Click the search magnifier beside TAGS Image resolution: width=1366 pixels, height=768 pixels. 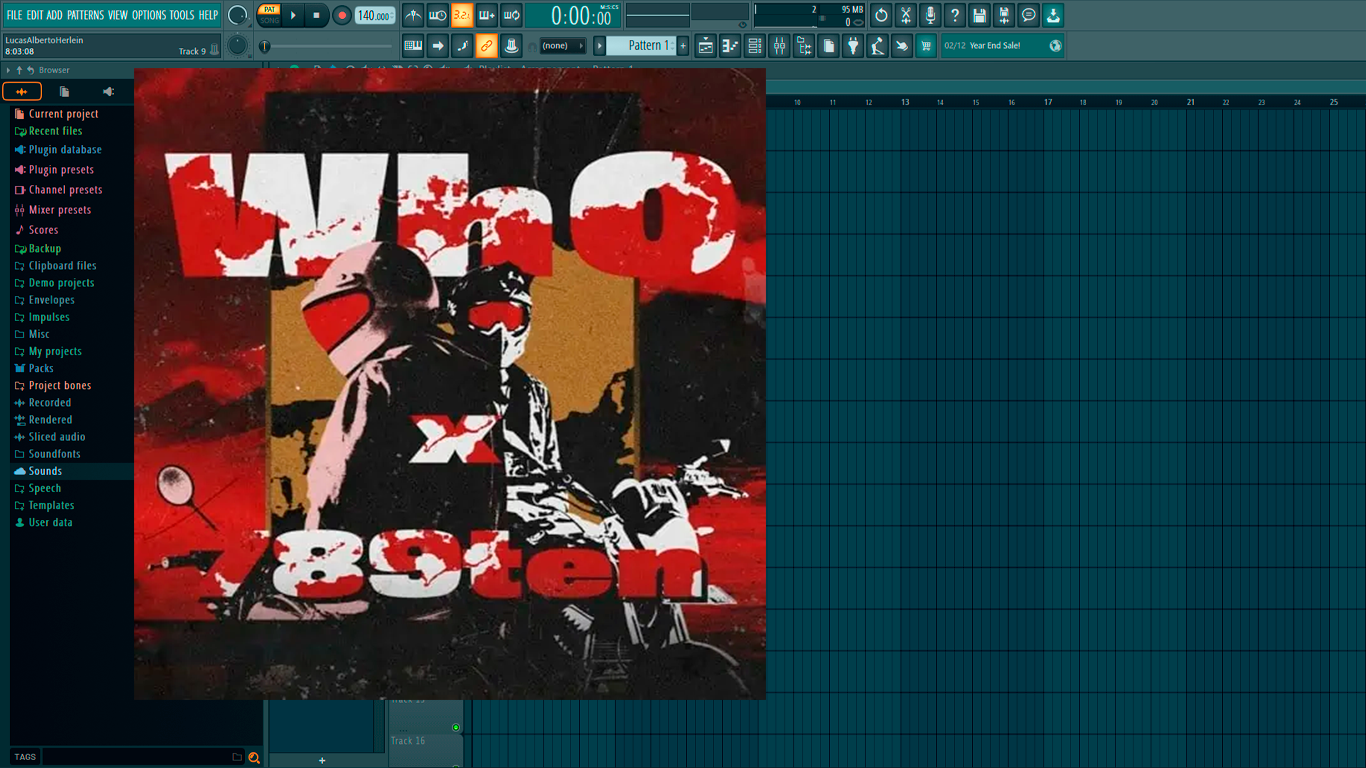click(254, 758)
